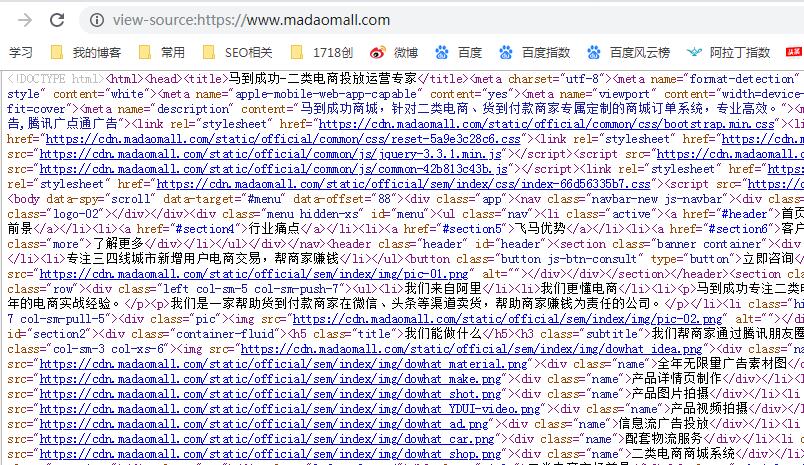Reload the page with the refresh icon
Screen dimensions: 804x465
point(57,20)
